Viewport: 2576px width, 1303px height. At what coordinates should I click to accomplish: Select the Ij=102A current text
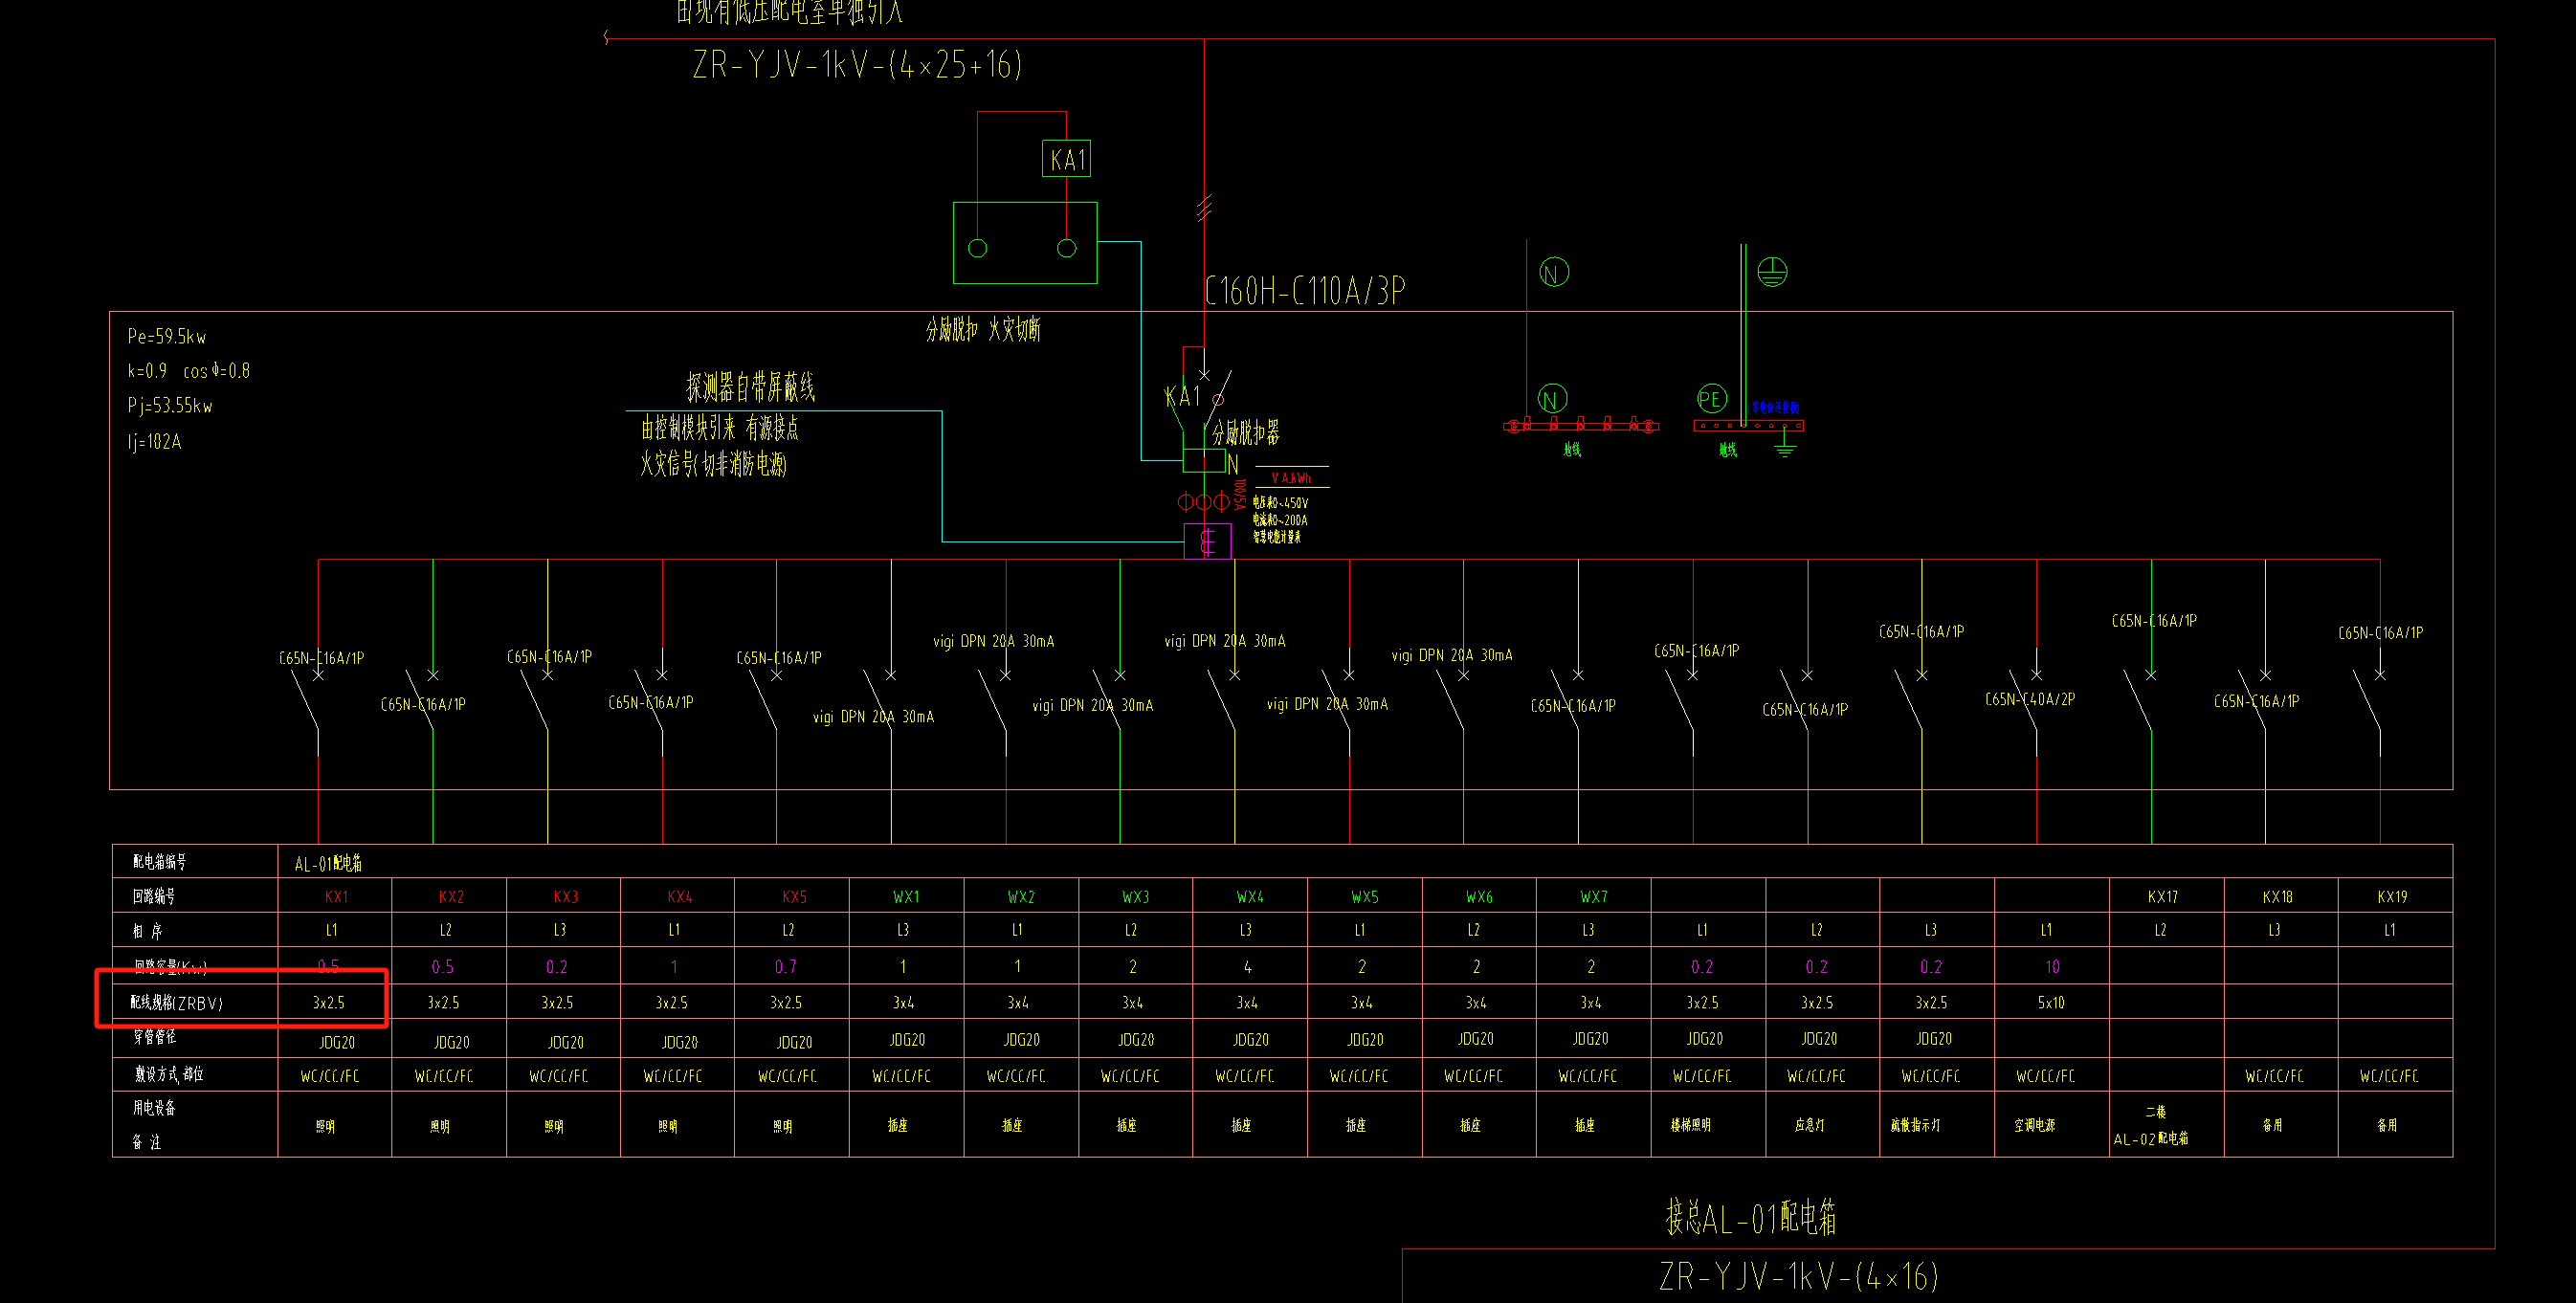pos(155,442)
